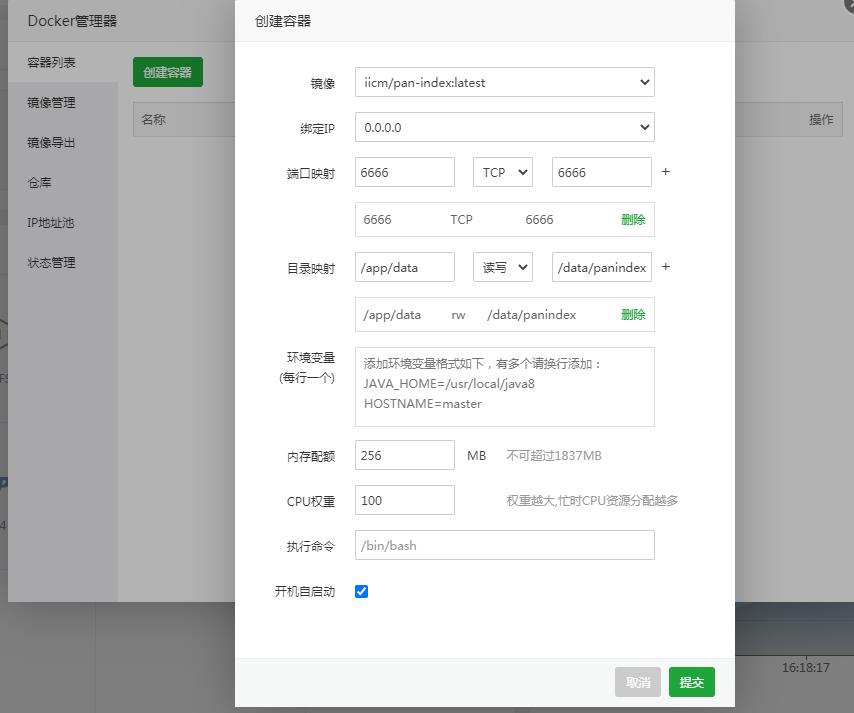Open the 镜像 image dropdown

504,82
